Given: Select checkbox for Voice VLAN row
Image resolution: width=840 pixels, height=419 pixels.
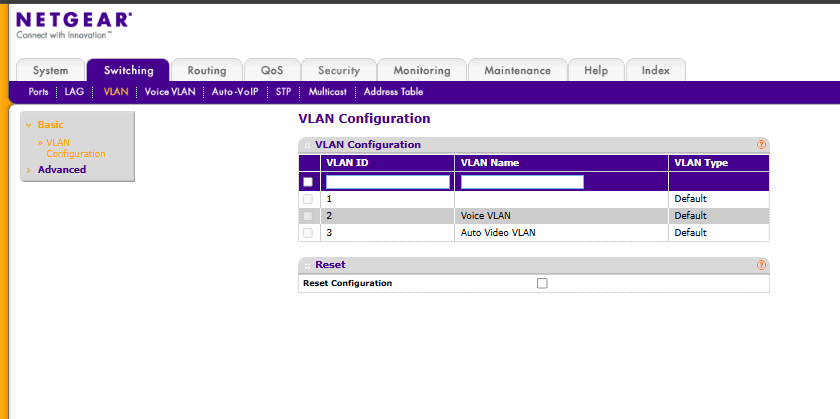Looking at the screenshot, I should (308, 216).
